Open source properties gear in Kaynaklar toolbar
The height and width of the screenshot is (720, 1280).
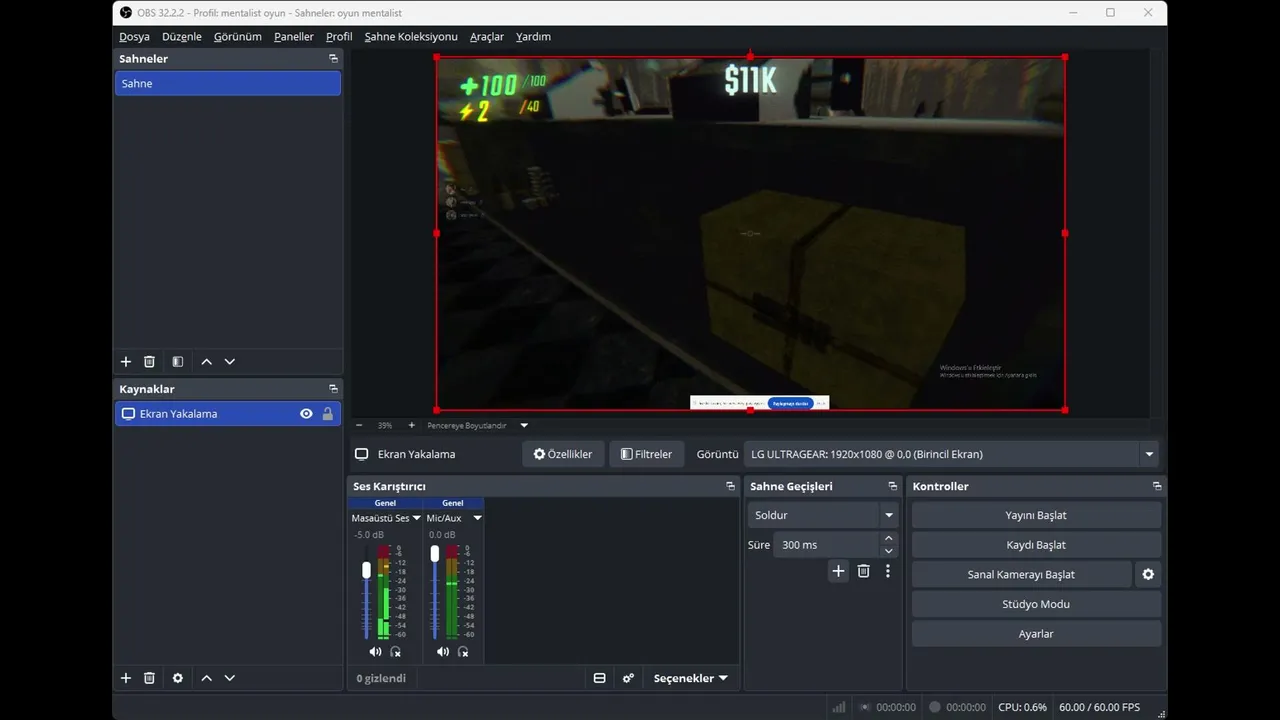point(178,678)
